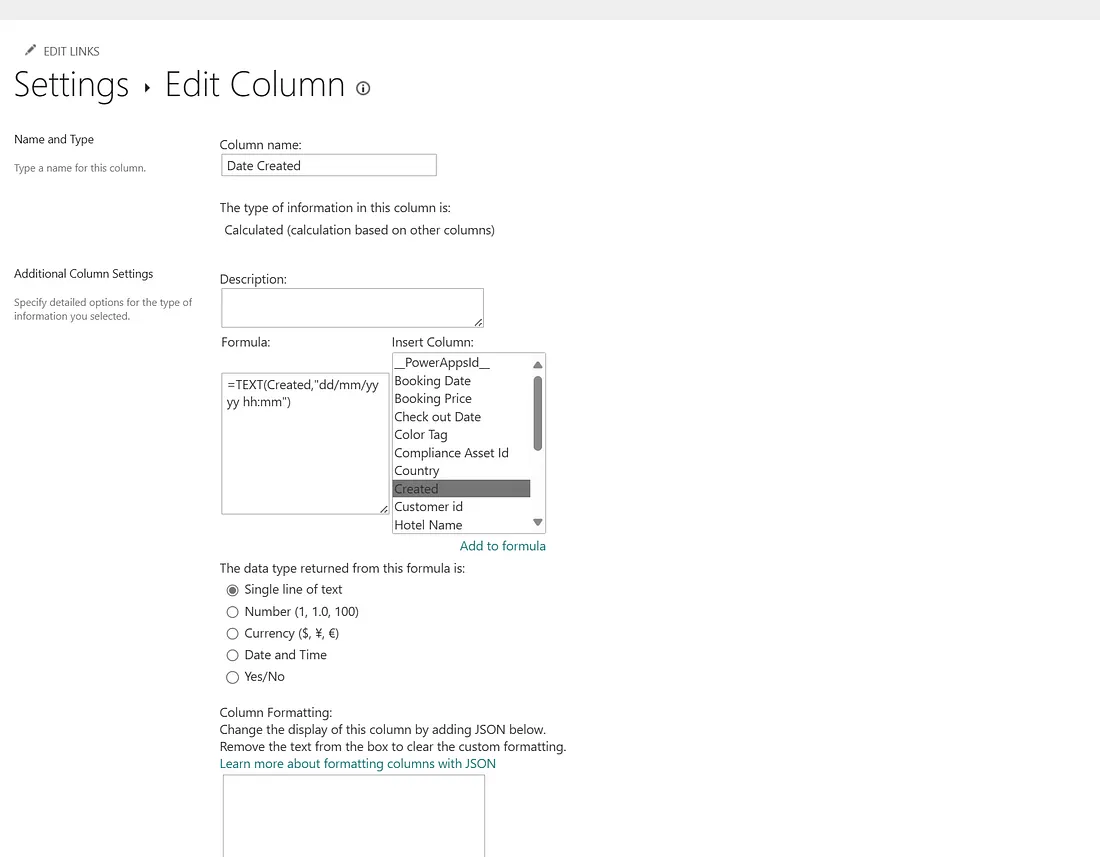Pick Hotel Name from the column list
This screenshot has width=1100, height=857.
pos(428,525)
